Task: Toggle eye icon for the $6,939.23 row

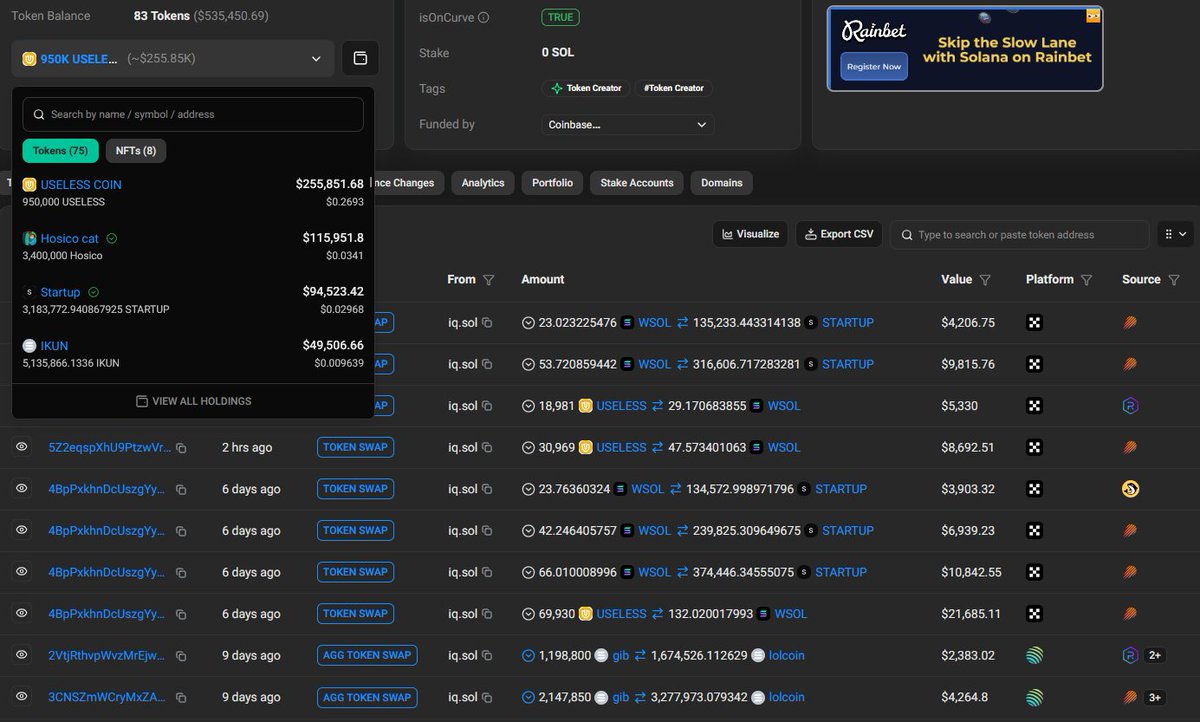Action: [21, 530]
